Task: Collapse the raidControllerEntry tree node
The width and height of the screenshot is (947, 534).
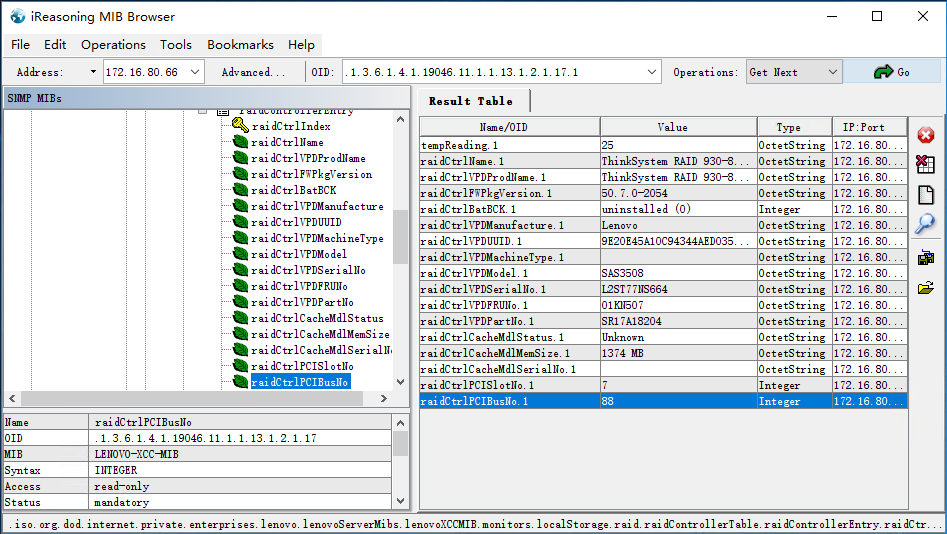Action: [x=203, y=111]
